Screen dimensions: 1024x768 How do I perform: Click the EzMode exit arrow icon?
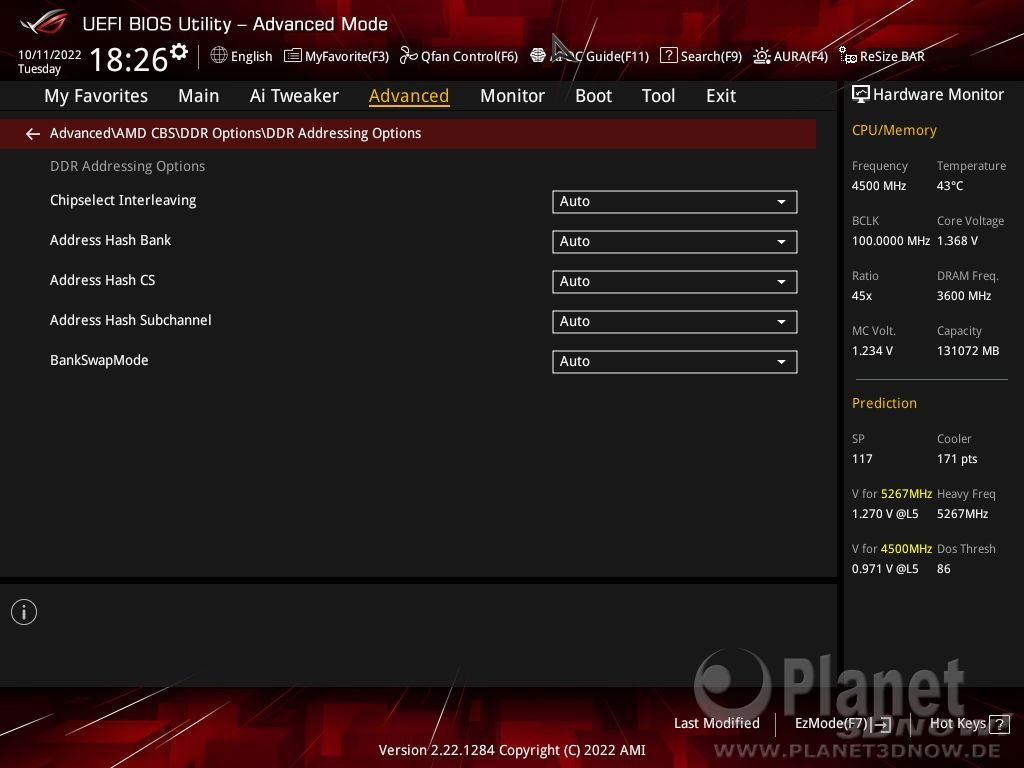pos(881,724)
